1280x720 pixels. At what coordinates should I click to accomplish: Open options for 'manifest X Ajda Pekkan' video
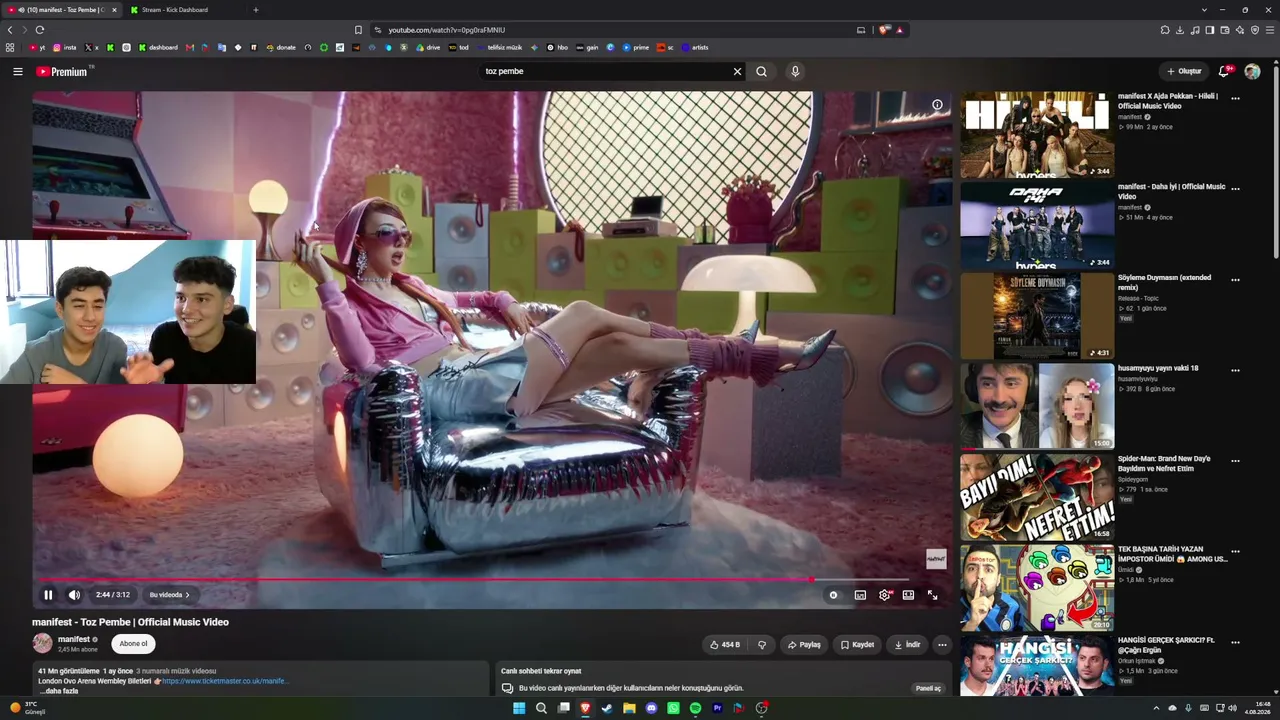pos(1235,99)
